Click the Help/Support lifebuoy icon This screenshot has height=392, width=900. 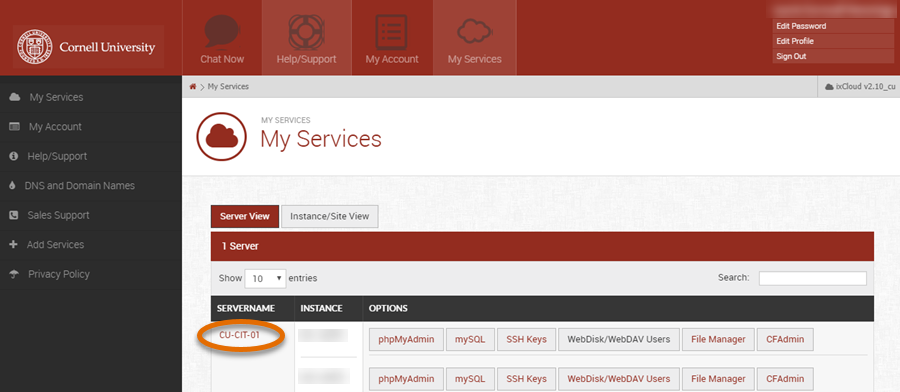tap(307, 32)
